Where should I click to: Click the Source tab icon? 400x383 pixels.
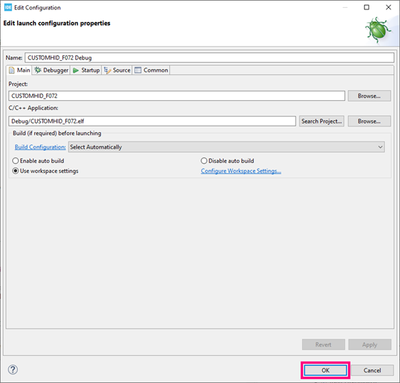[x=107, y=70]
